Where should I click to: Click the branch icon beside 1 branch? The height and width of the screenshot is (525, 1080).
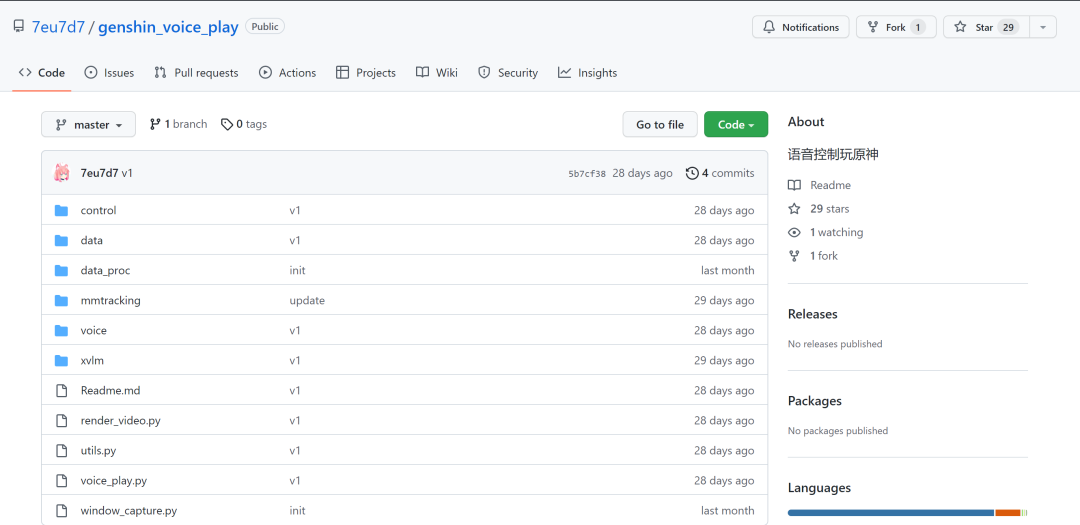(155, 124)
